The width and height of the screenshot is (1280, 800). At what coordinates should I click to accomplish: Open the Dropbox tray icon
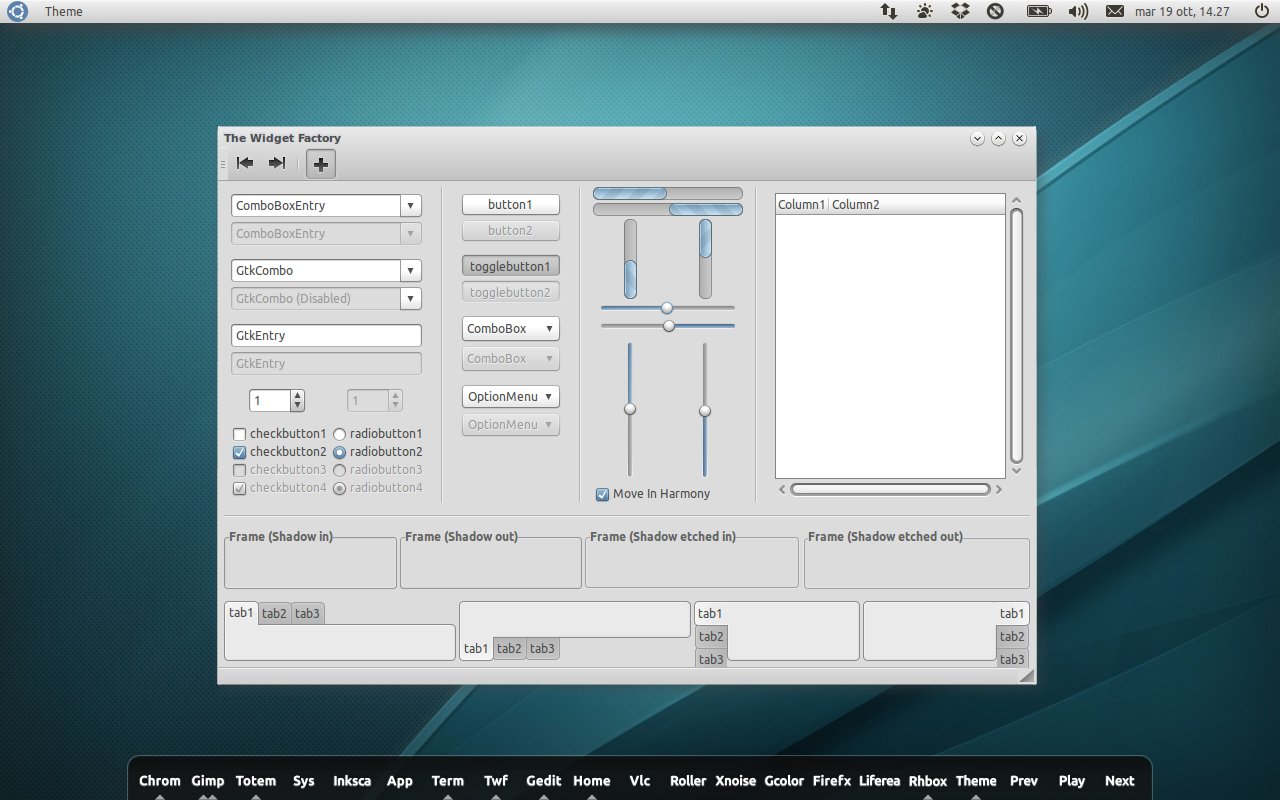tap(959, 11)
